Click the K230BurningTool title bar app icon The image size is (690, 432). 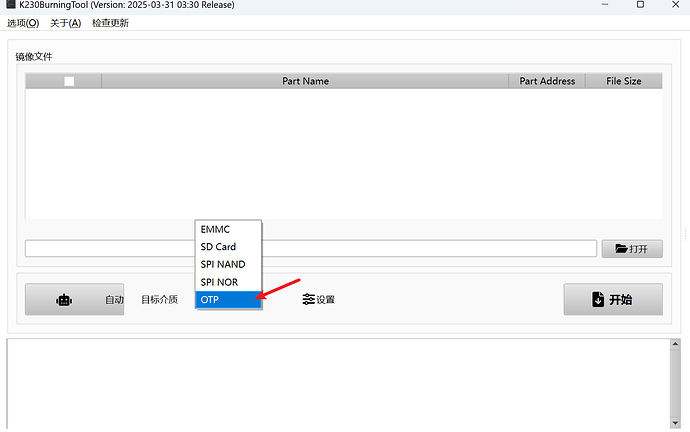10,5
